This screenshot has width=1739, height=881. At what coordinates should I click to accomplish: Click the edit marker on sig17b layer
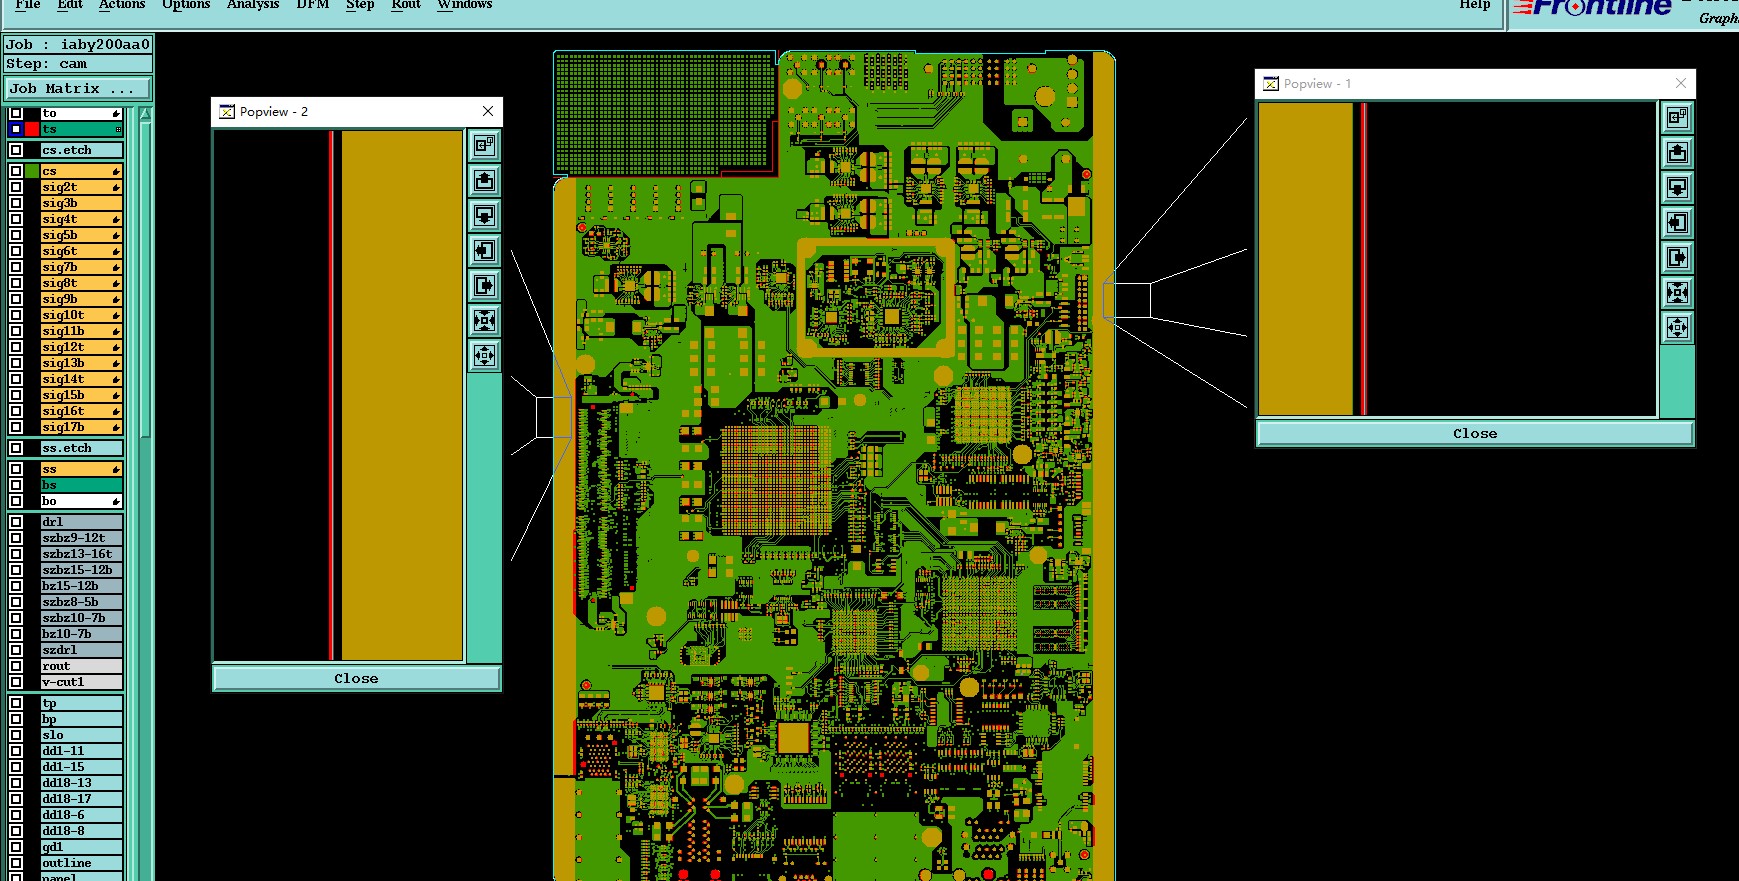pyautogui.click(x=116, y=427)
